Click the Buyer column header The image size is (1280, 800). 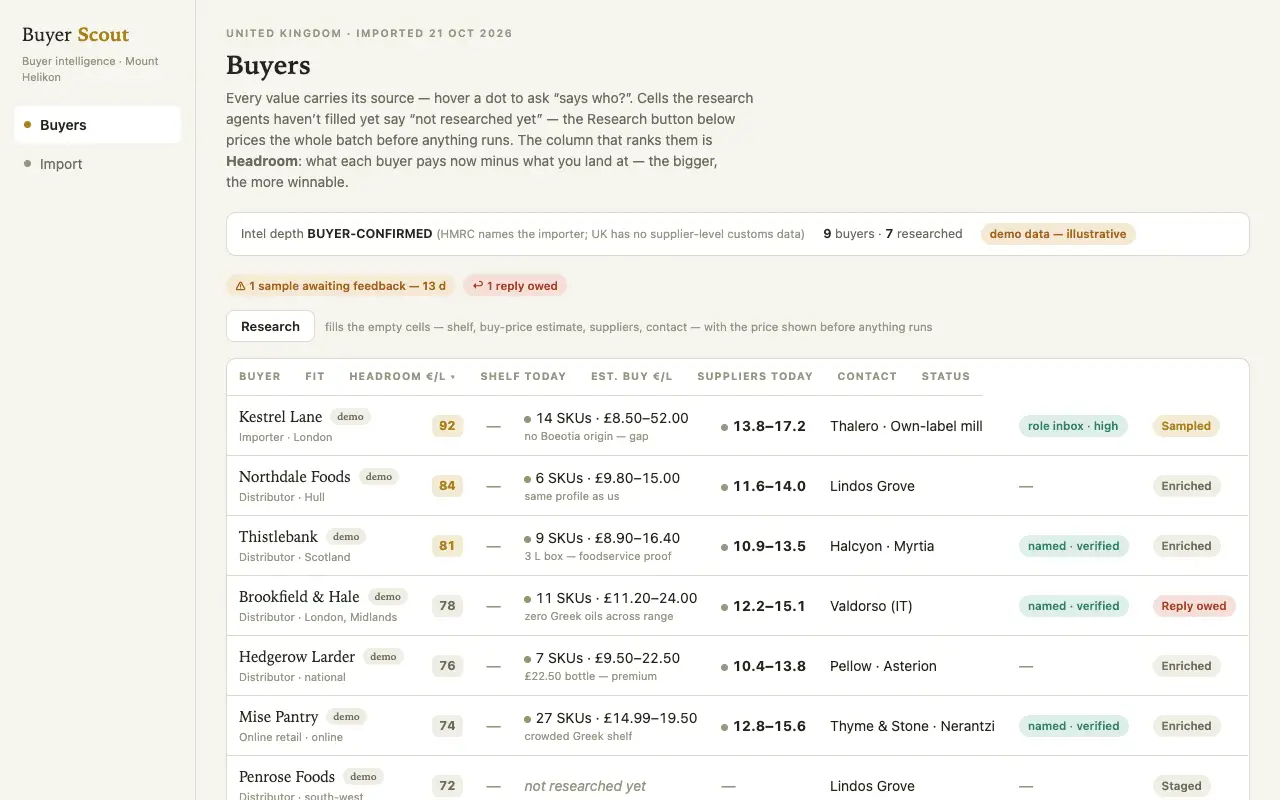[x=260, y=376]
